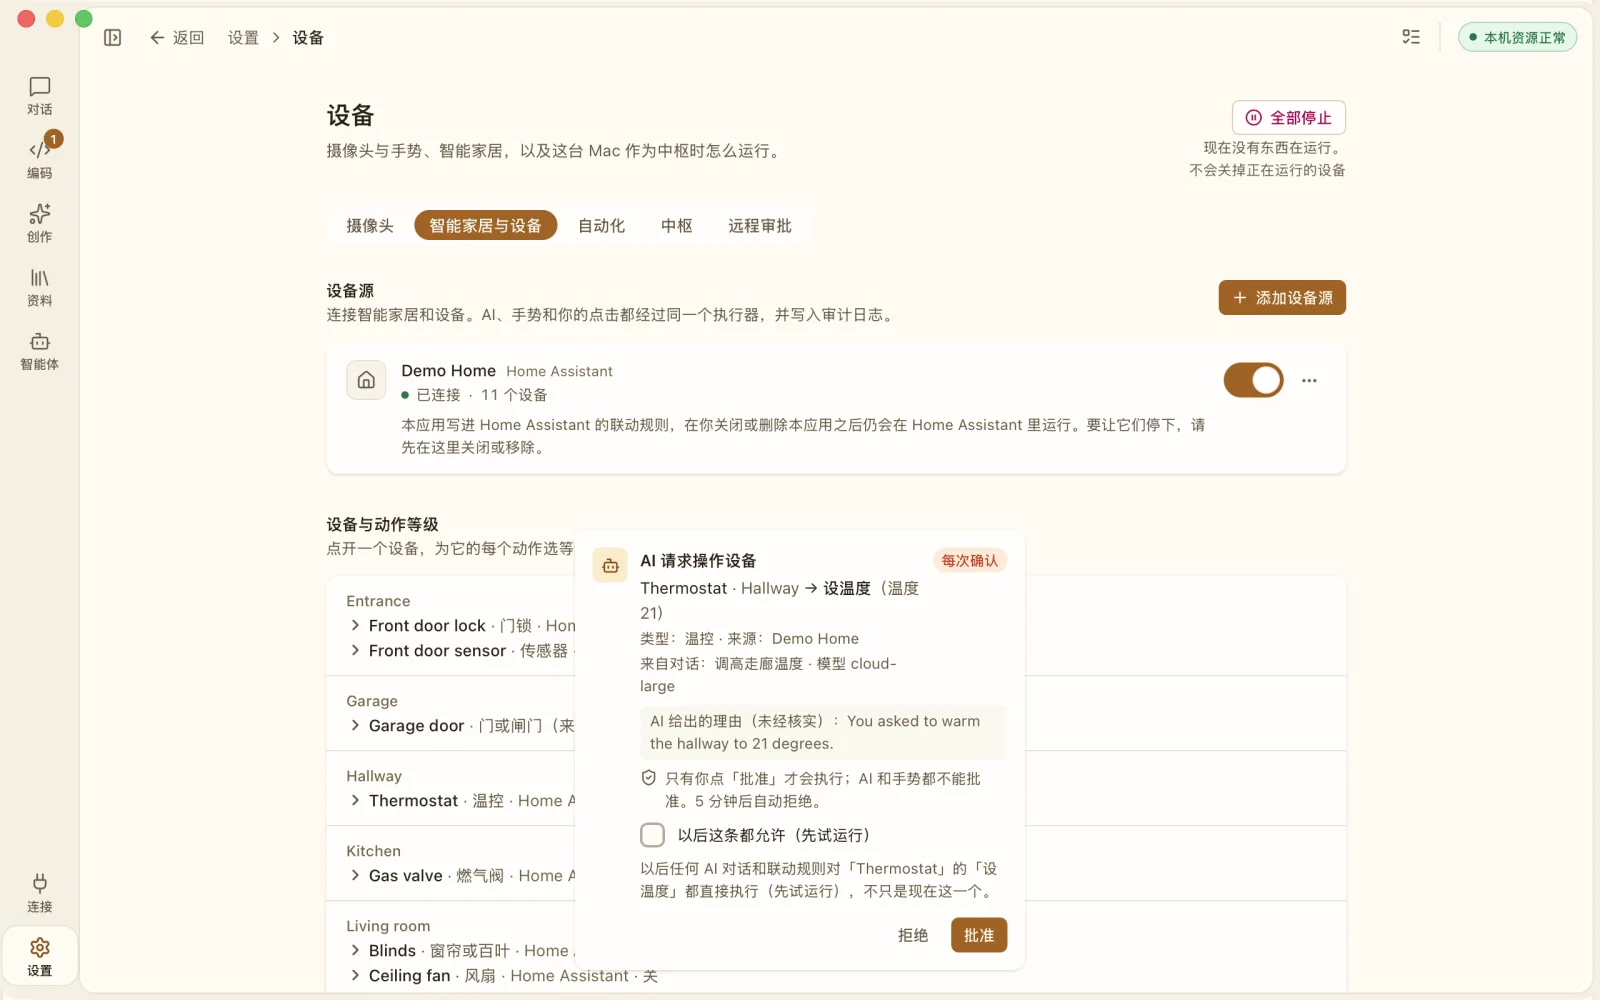Click the 每次确认 badge in popup
The image size is (1600, 1000).
coord(969,560)
